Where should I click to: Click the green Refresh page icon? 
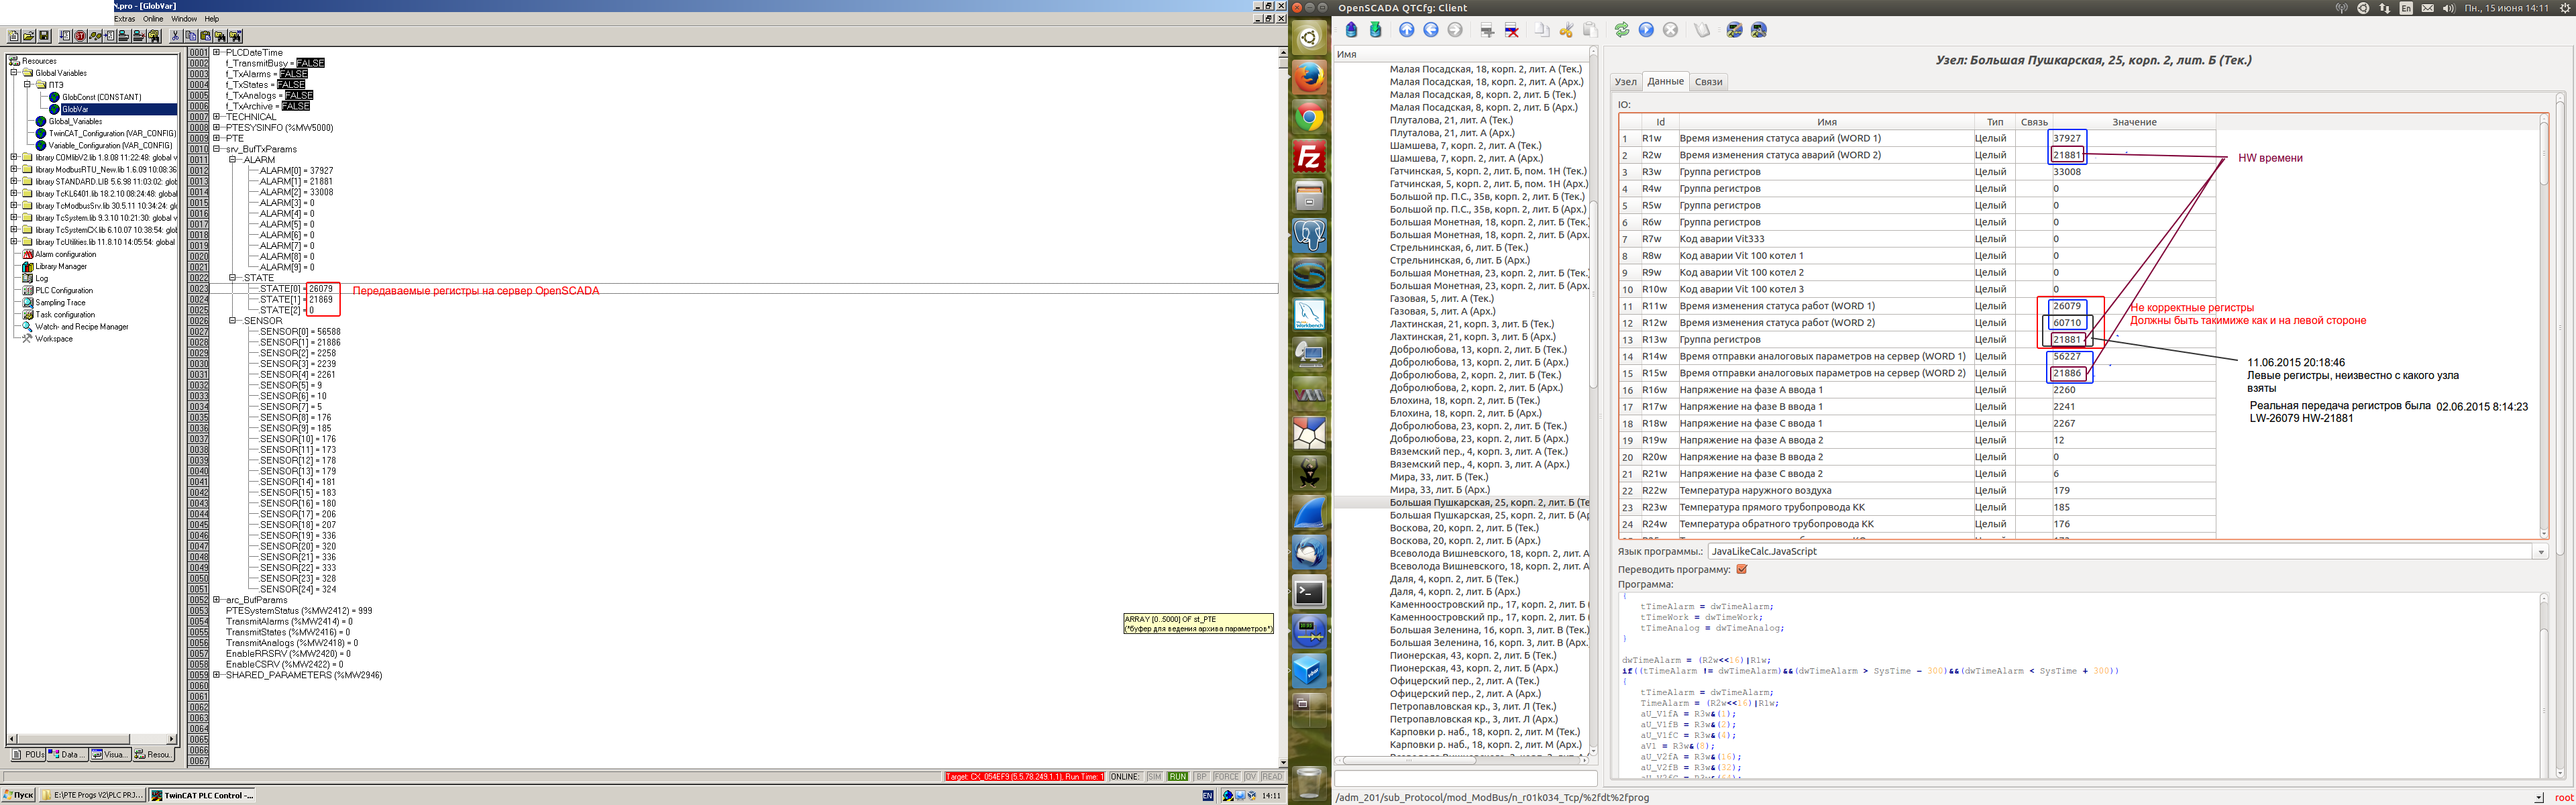click(x=1622, y=30)
